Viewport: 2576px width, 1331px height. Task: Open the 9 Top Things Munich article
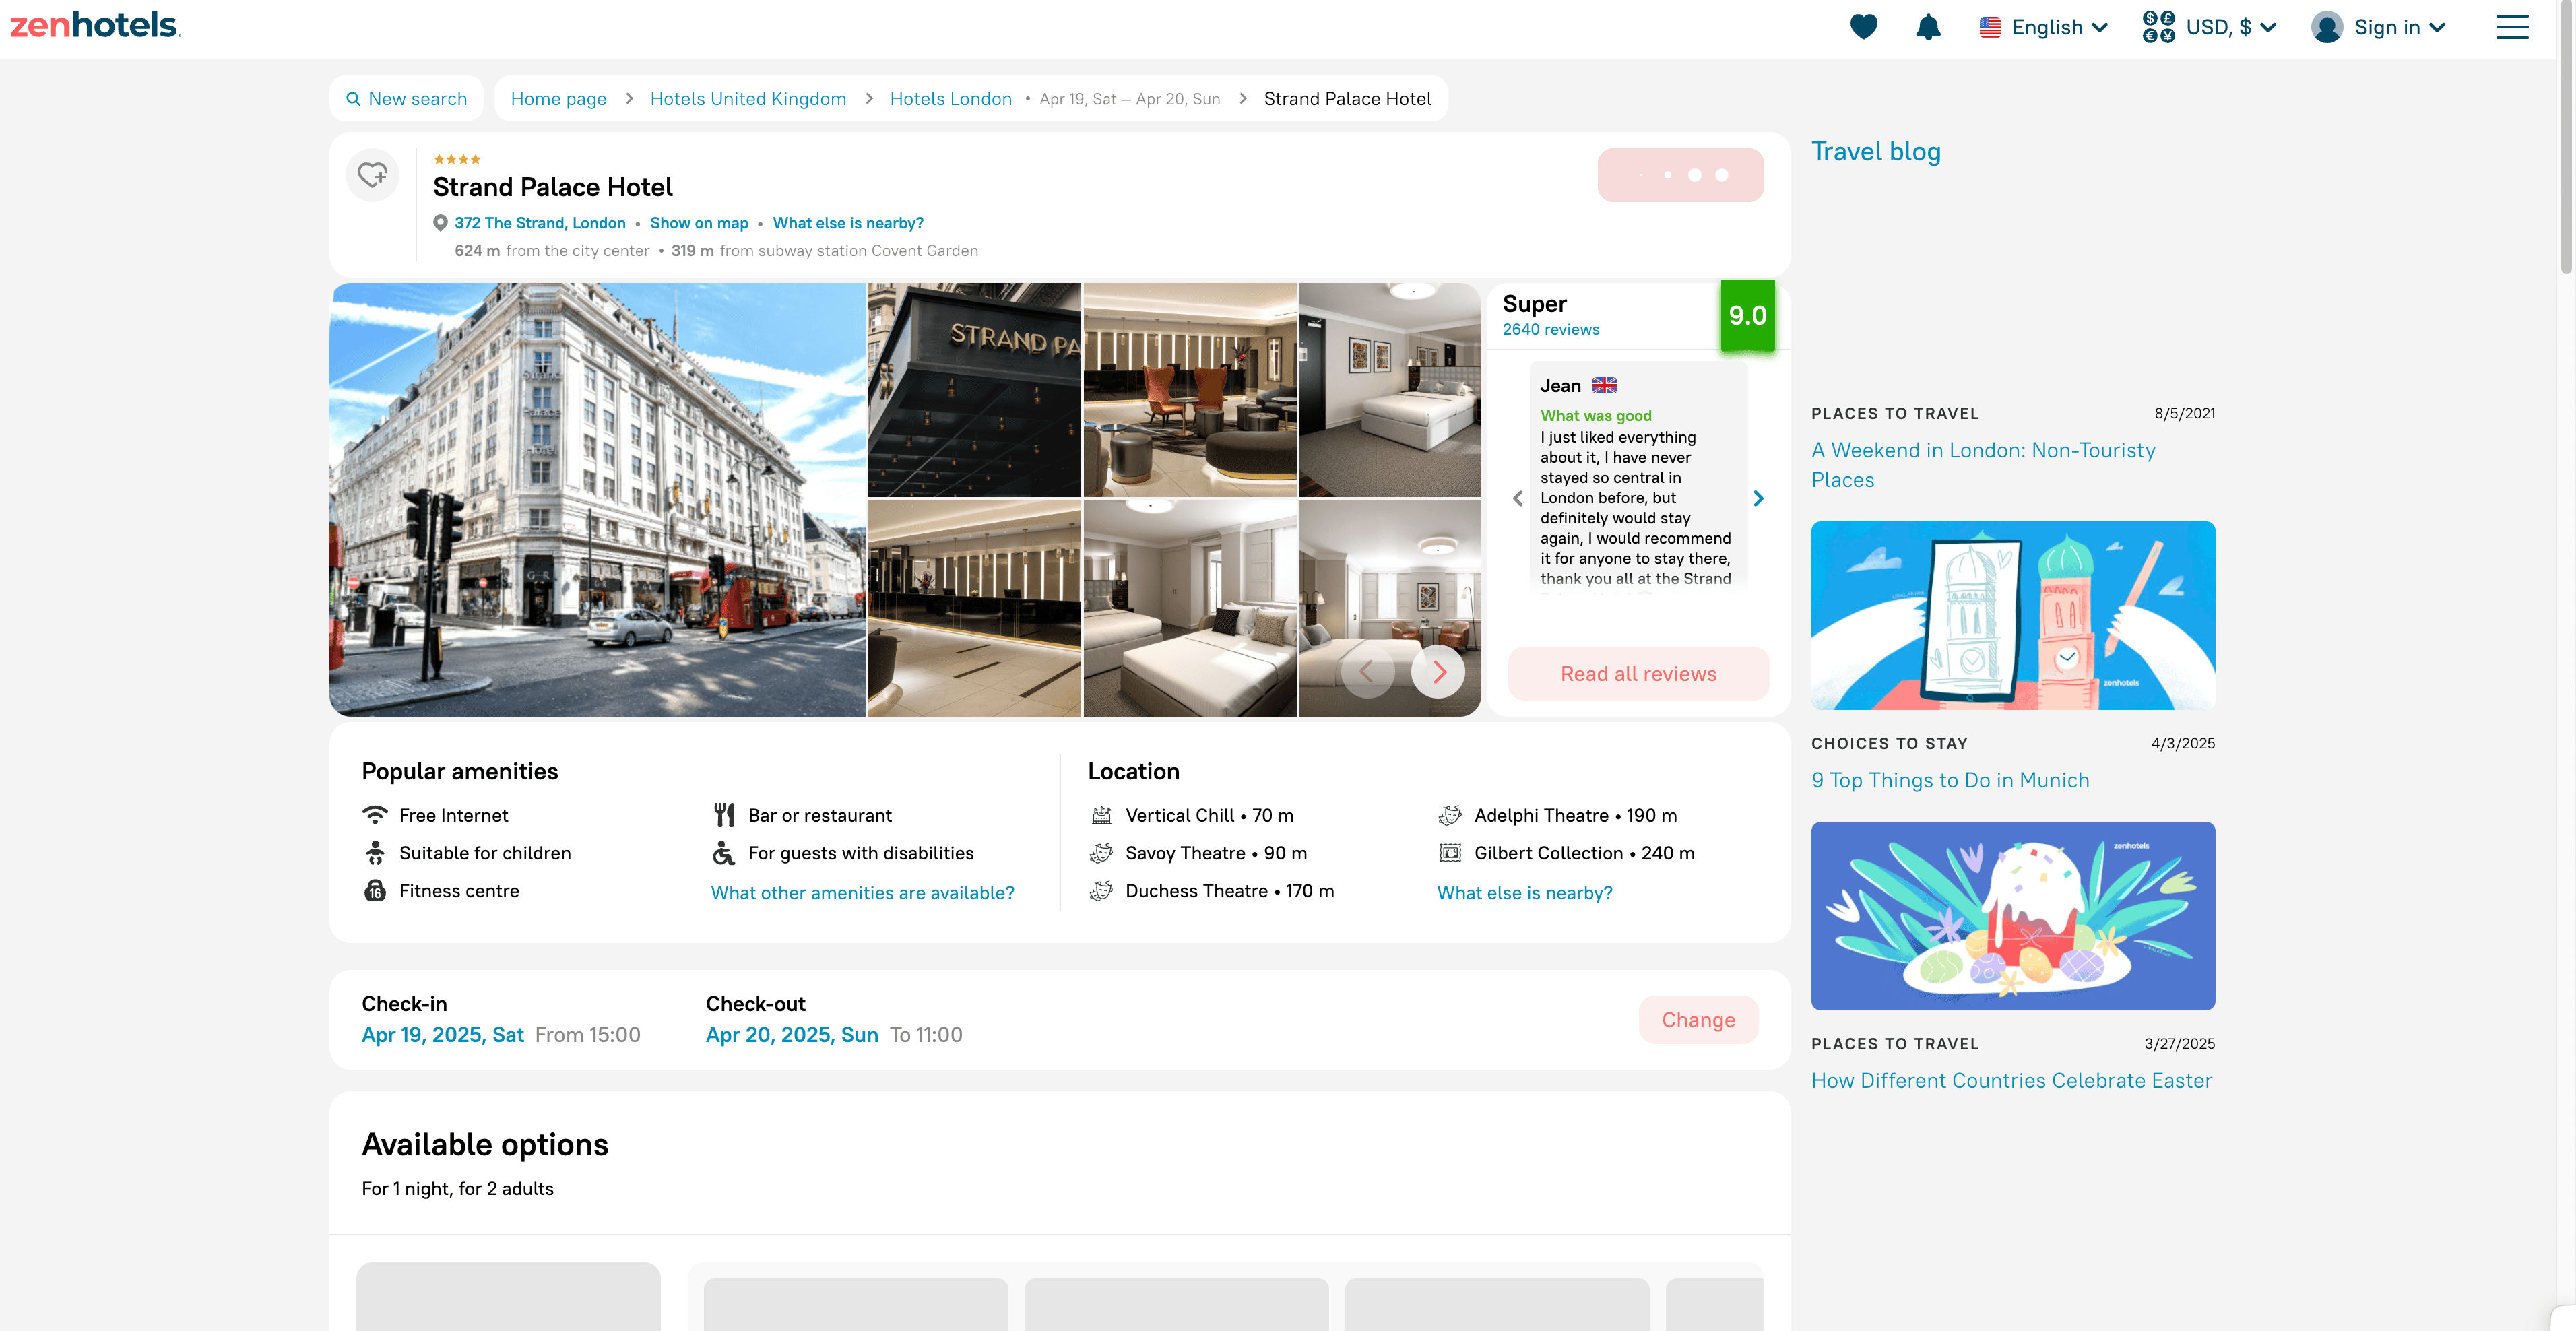click(x=1949, y=780)
